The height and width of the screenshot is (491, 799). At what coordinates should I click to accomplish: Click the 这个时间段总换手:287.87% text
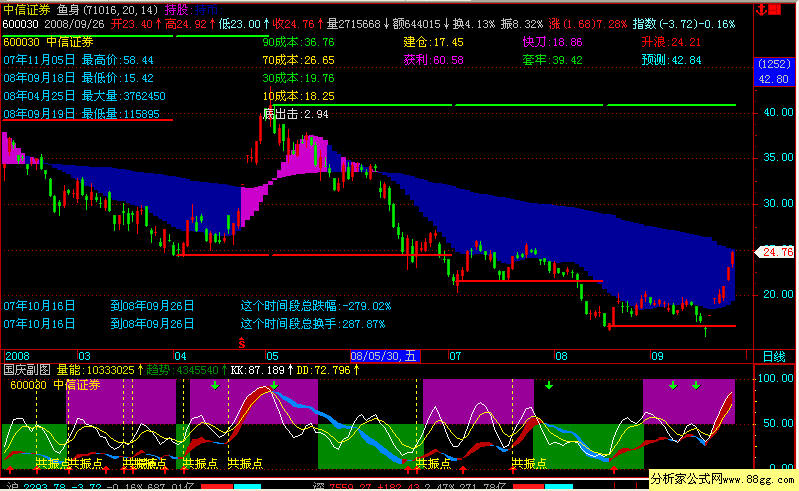(313, 324)
